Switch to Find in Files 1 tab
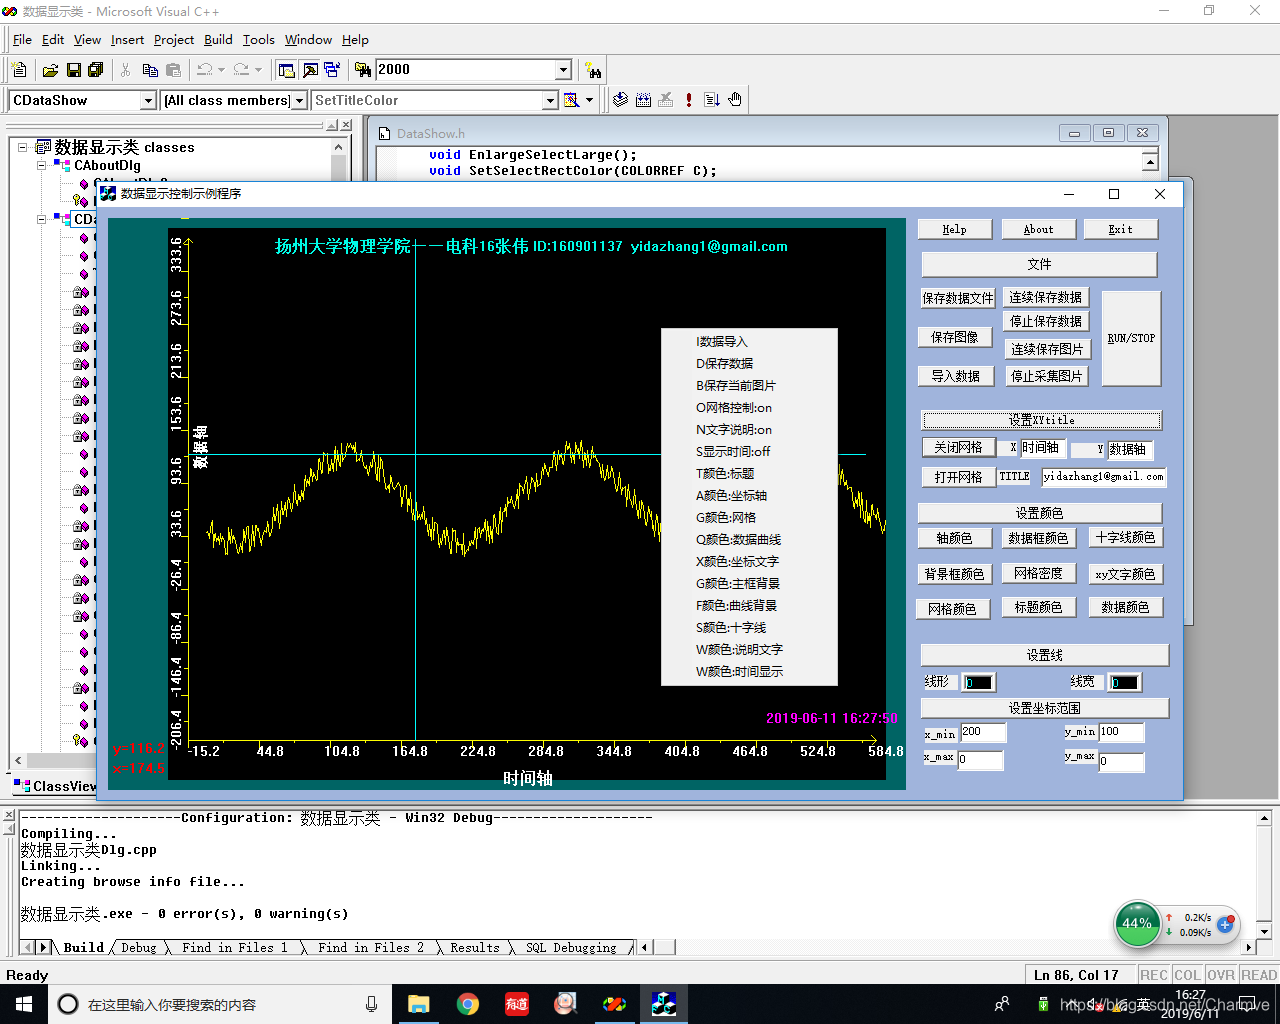 (234, 947)
